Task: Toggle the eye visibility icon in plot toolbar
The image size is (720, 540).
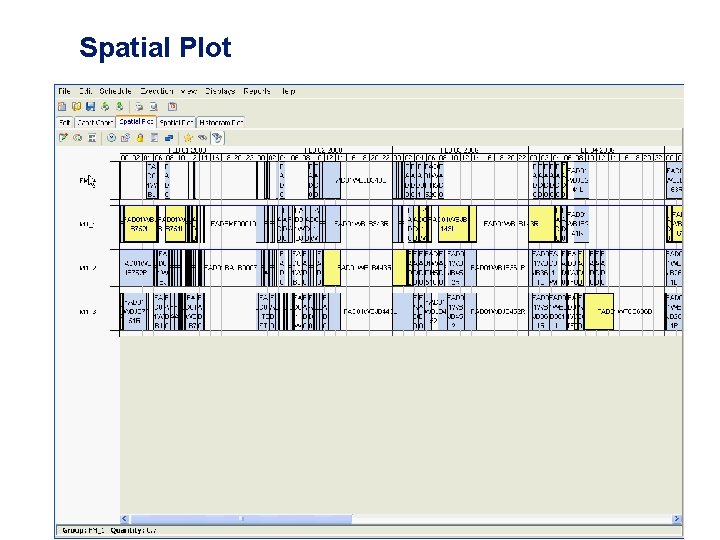Action: click(x=202, y=137)
